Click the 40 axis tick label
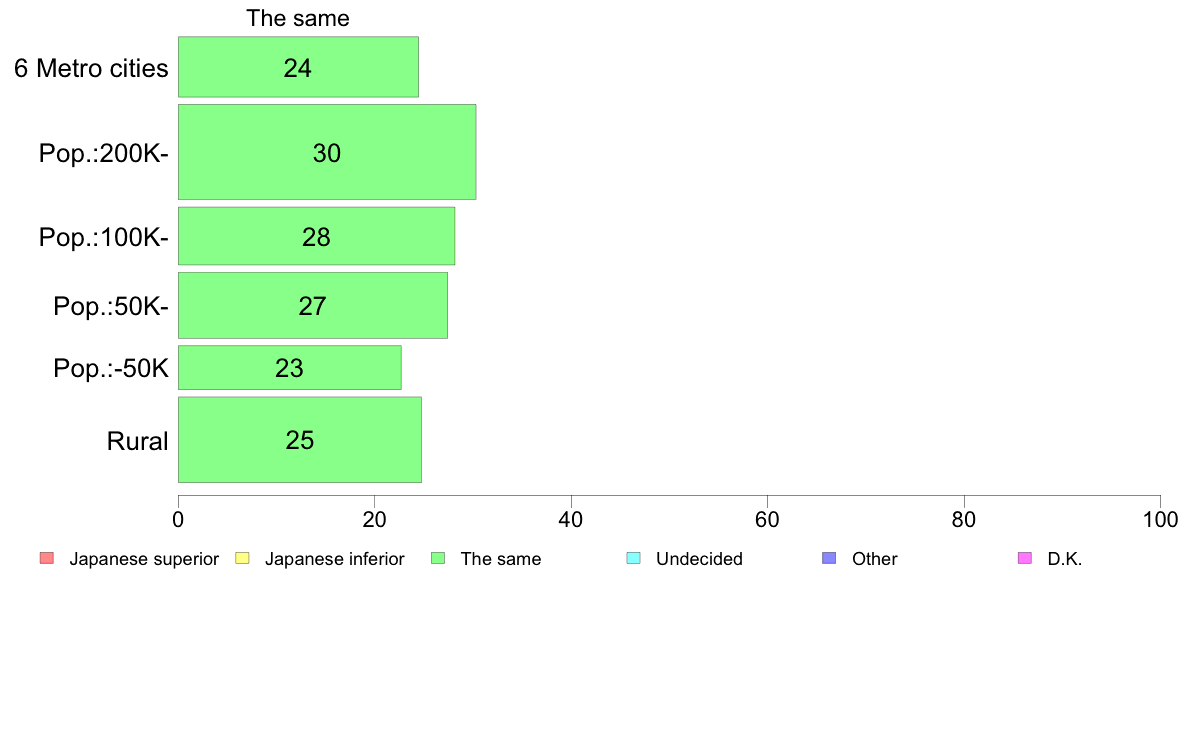 [x=571, y=519]
